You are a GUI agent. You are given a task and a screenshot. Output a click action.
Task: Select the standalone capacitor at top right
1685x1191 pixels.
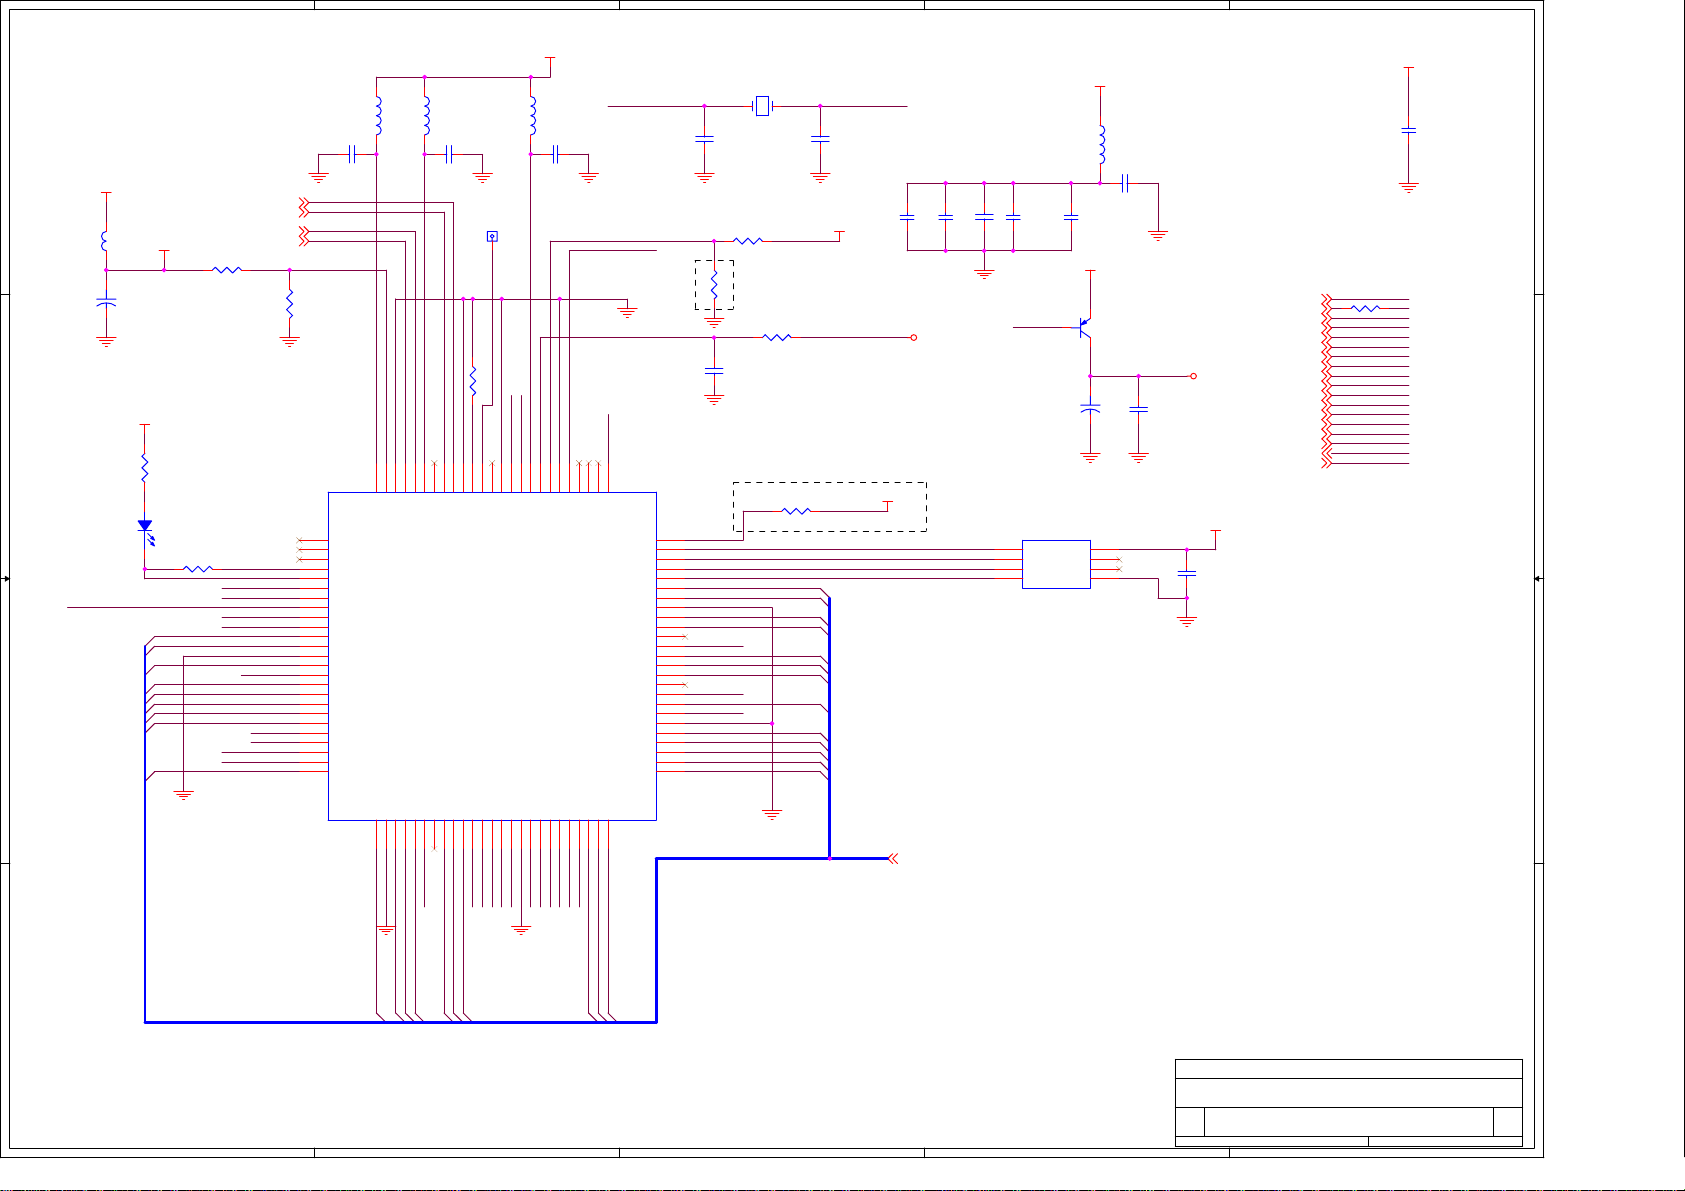click(1409, 130)
